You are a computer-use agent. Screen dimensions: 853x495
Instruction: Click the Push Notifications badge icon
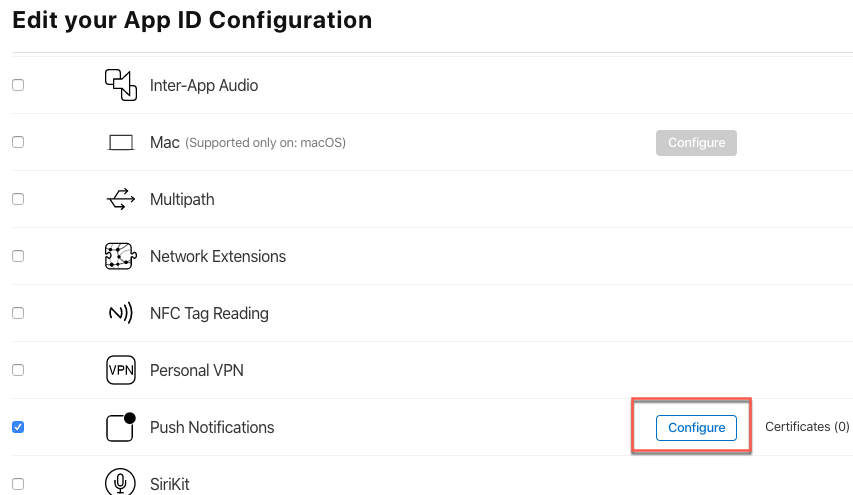pos(121,427)
